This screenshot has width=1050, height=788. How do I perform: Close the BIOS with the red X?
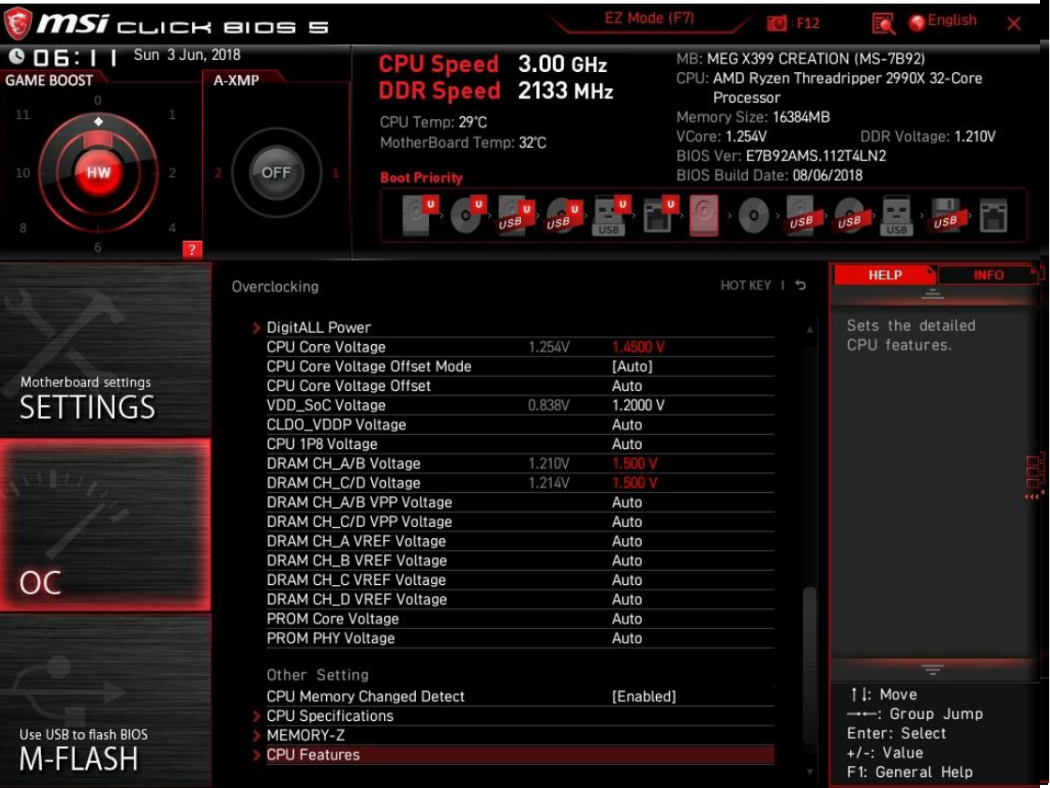point(1014,23)
